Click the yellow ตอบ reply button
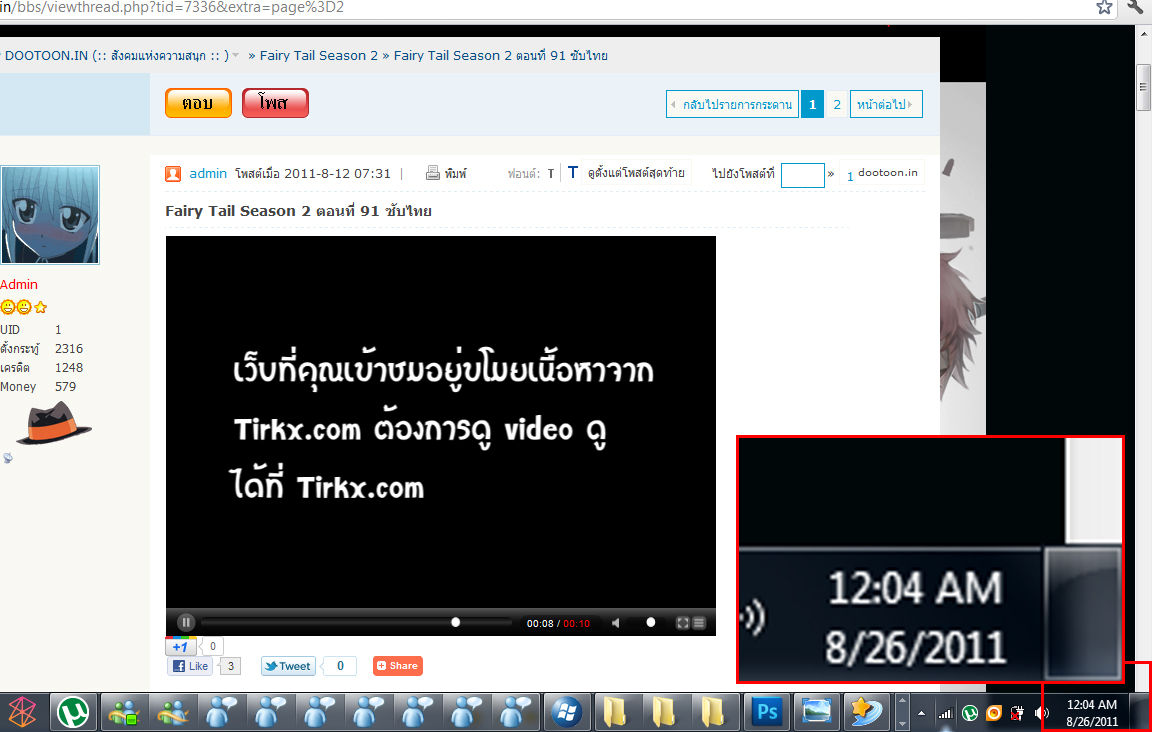 point(198,103)
